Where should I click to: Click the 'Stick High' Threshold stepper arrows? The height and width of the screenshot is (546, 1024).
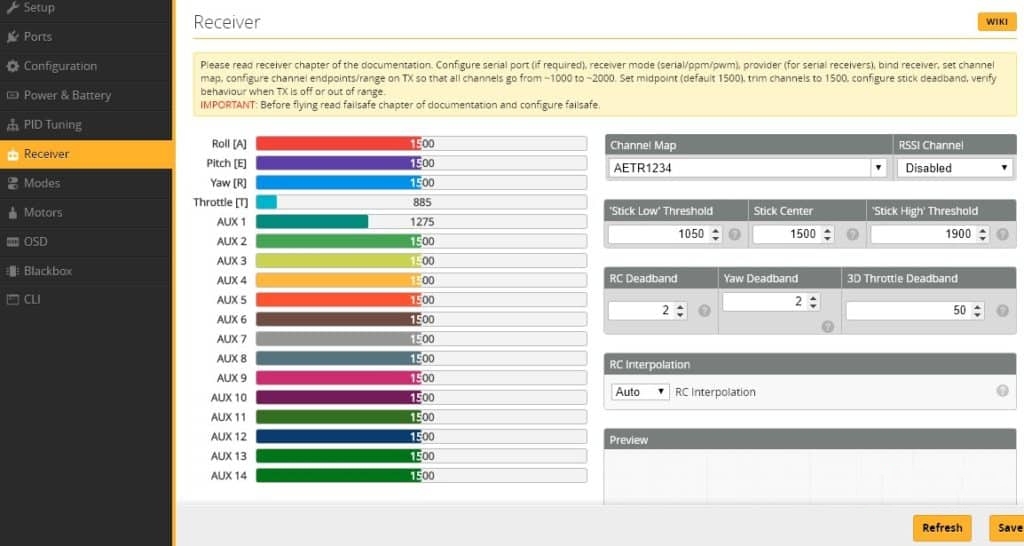click(x=983, y=234)
